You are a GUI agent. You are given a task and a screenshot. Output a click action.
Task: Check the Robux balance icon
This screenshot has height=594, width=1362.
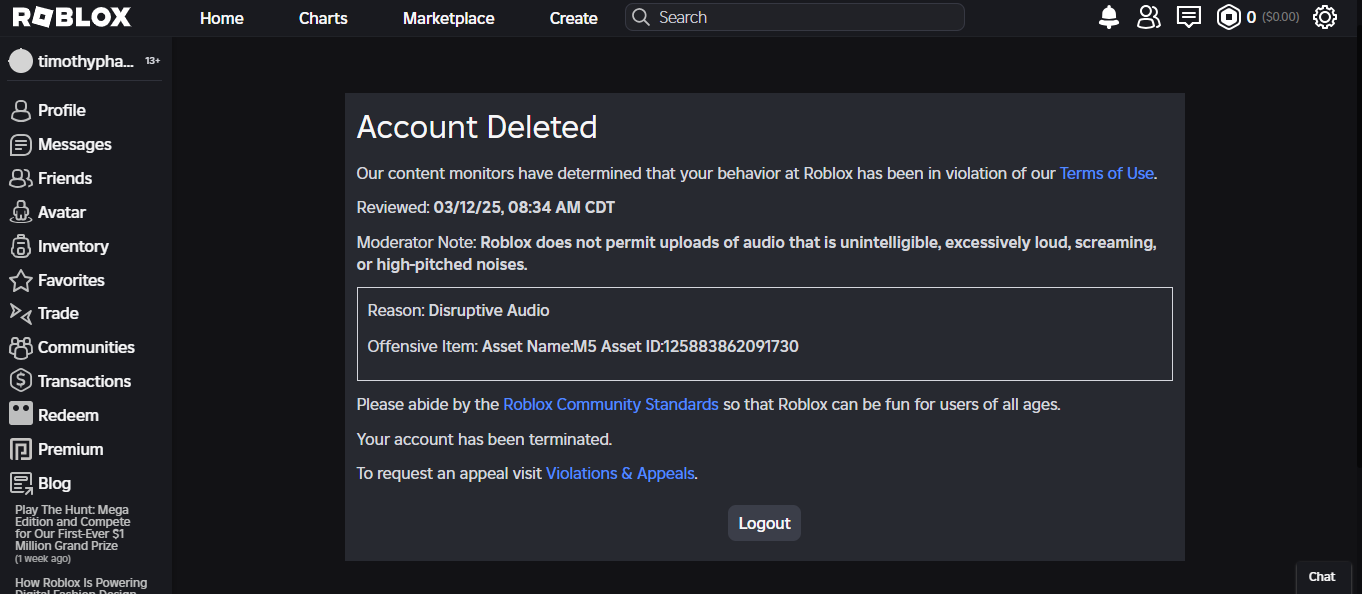click(x=1230, y=17)
